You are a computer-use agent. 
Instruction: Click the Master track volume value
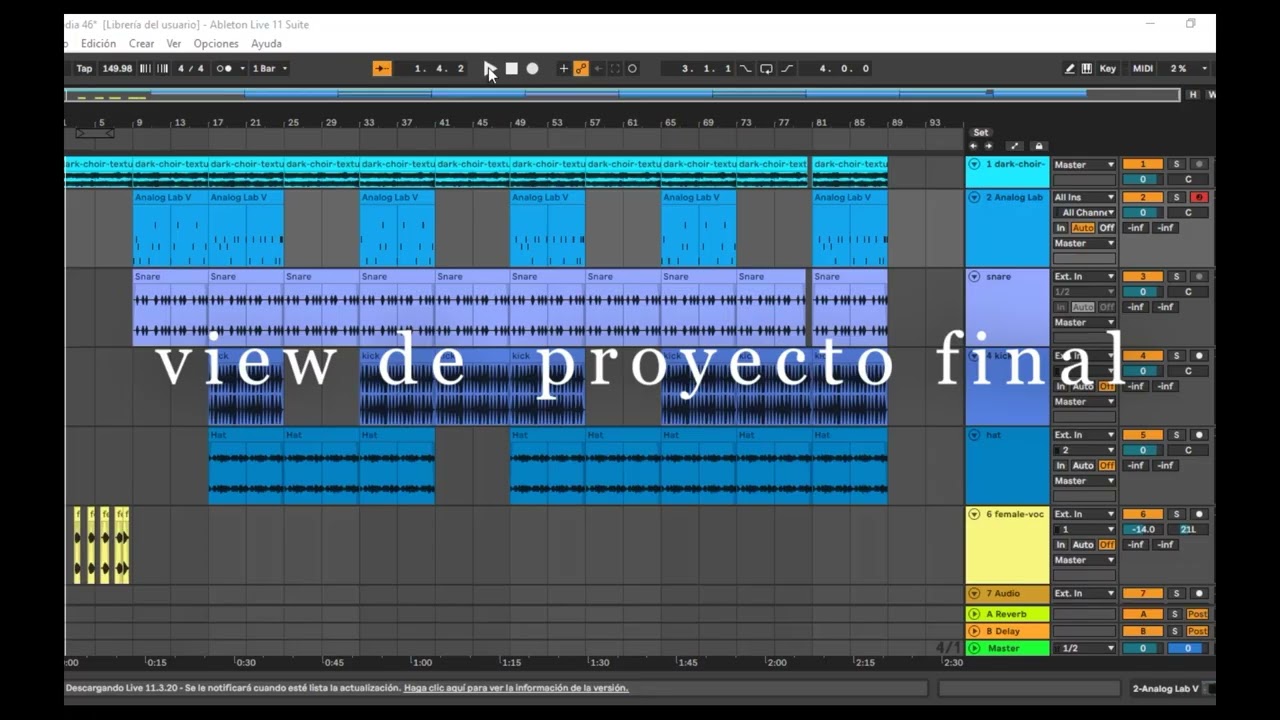point(1142,648)
